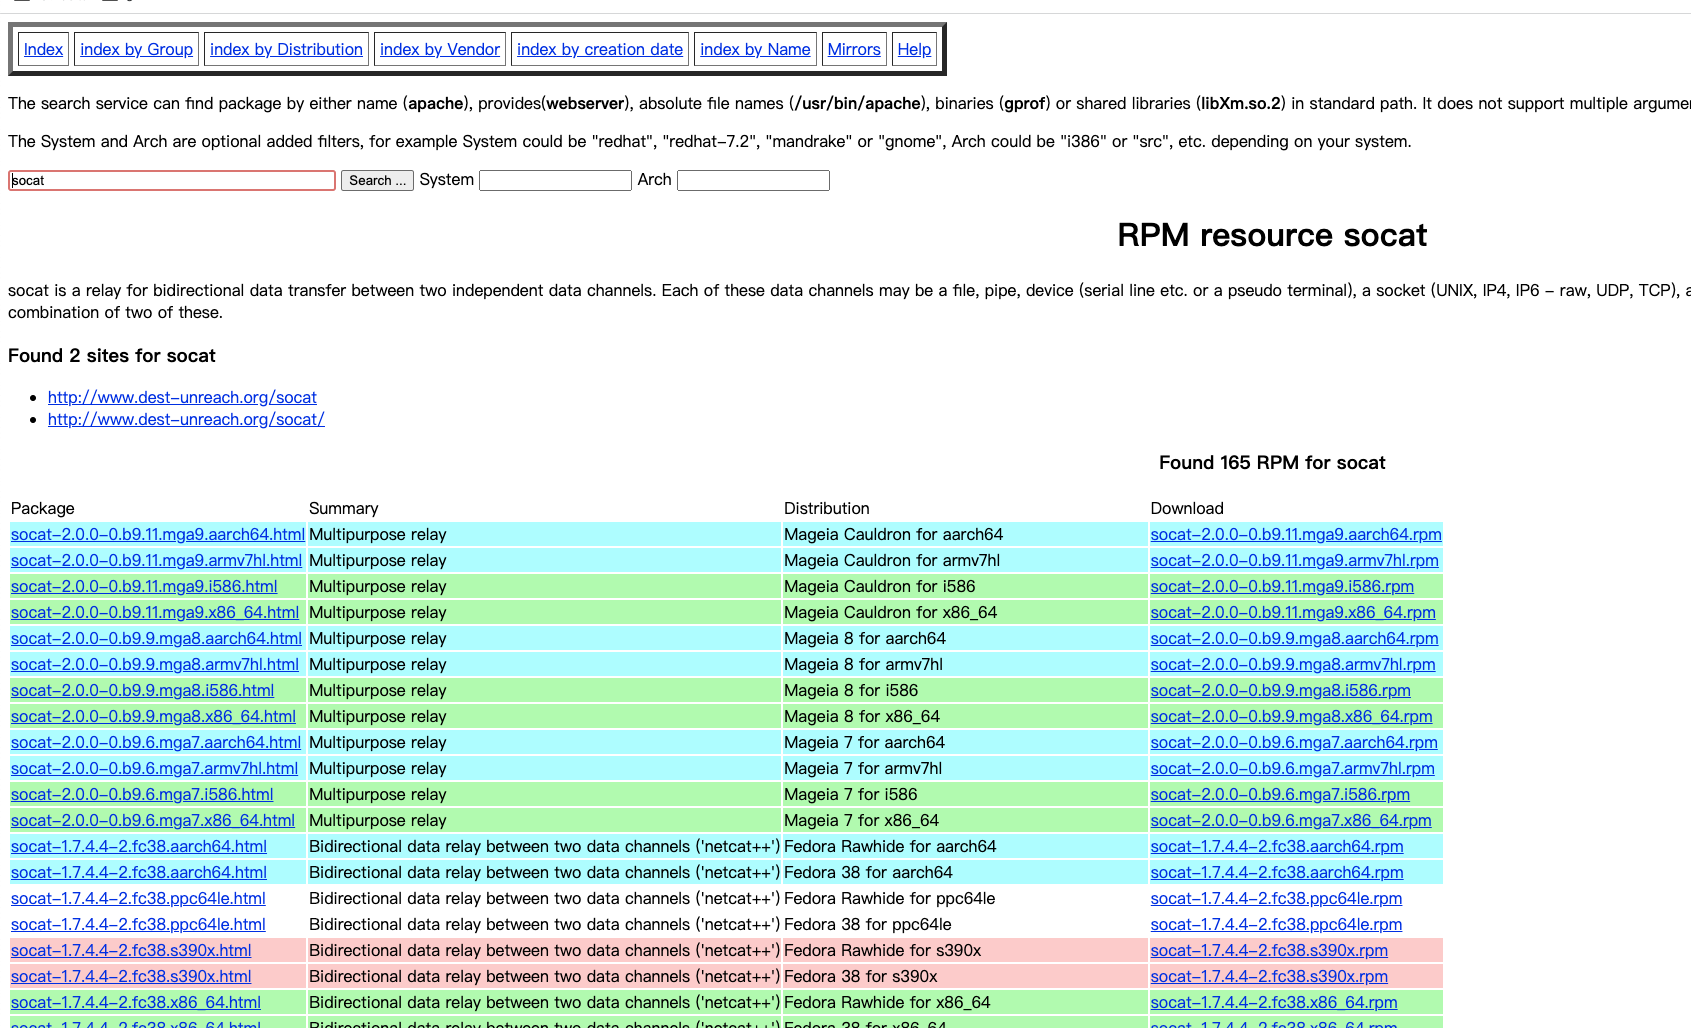Open fc38.ppc64le.html in Fedora Rawhide row

click(x=138, y=898)
